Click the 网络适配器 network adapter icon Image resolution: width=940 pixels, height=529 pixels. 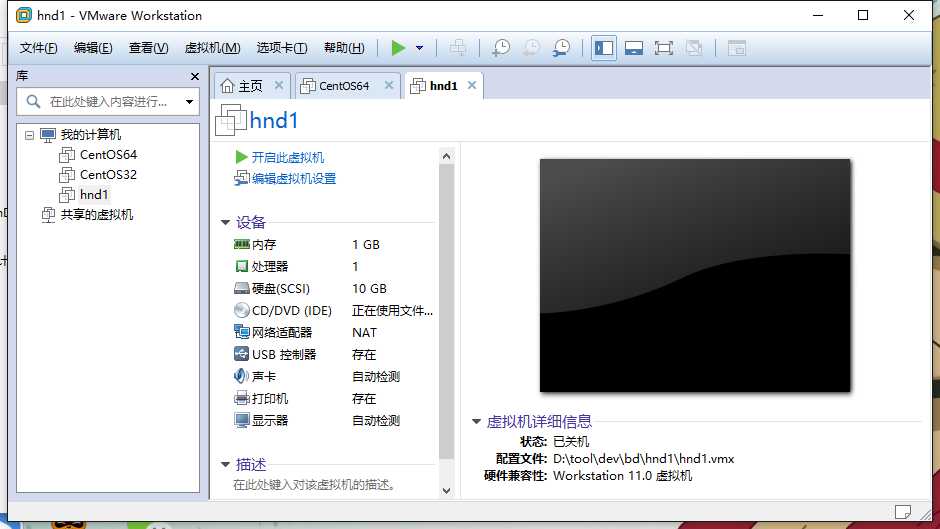pos(242,332)
